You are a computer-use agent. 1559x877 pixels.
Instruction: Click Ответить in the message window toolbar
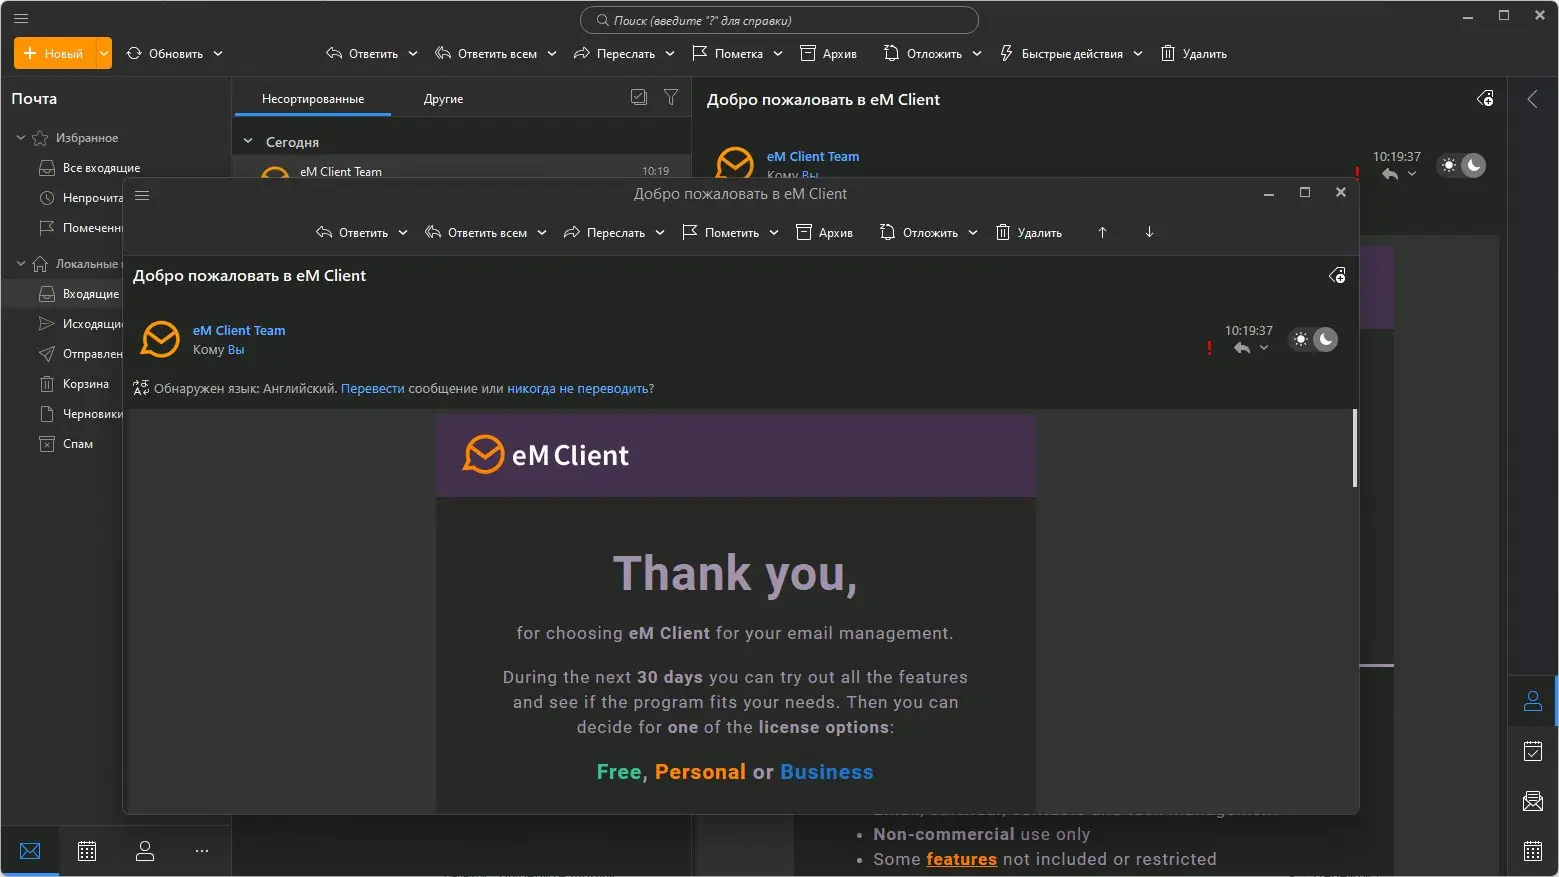click(x=352, y=233)
